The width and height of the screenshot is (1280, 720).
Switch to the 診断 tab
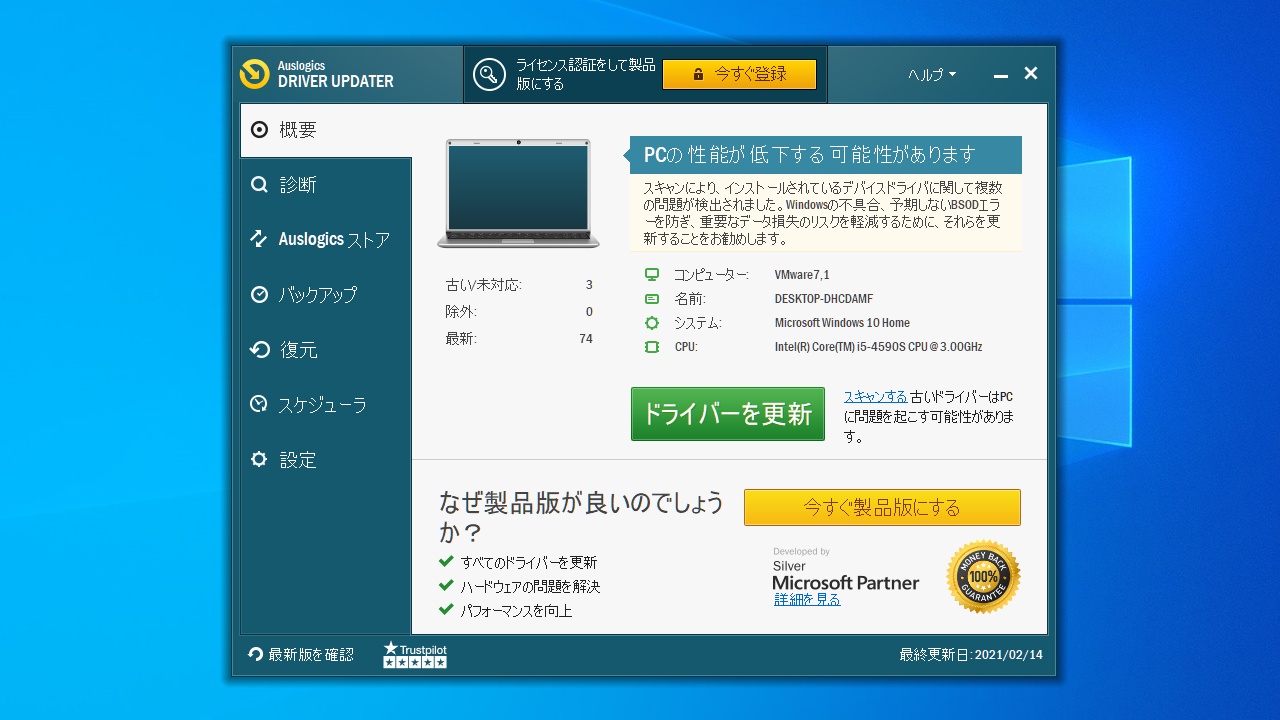click(x=326, y=185)
